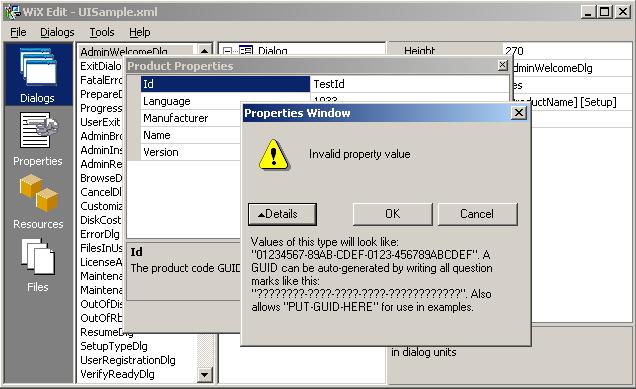Minimize the WiX Edit window
The width and height of the screenshot is (636, 389).
click(589, 12)
